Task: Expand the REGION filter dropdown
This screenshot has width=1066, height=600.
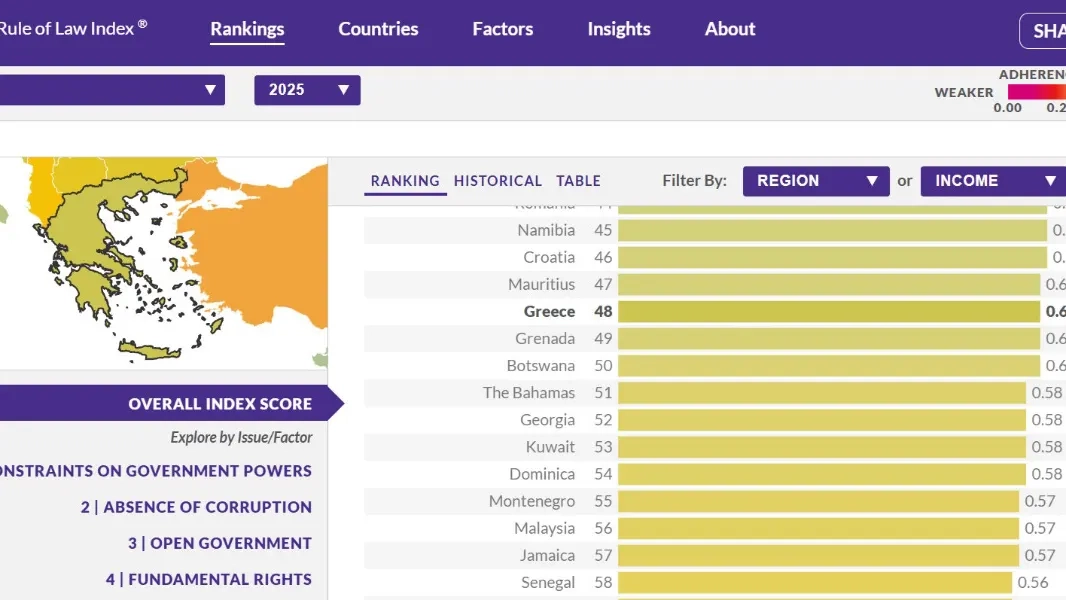Action: pyautogui.click(x=815, y=181)
